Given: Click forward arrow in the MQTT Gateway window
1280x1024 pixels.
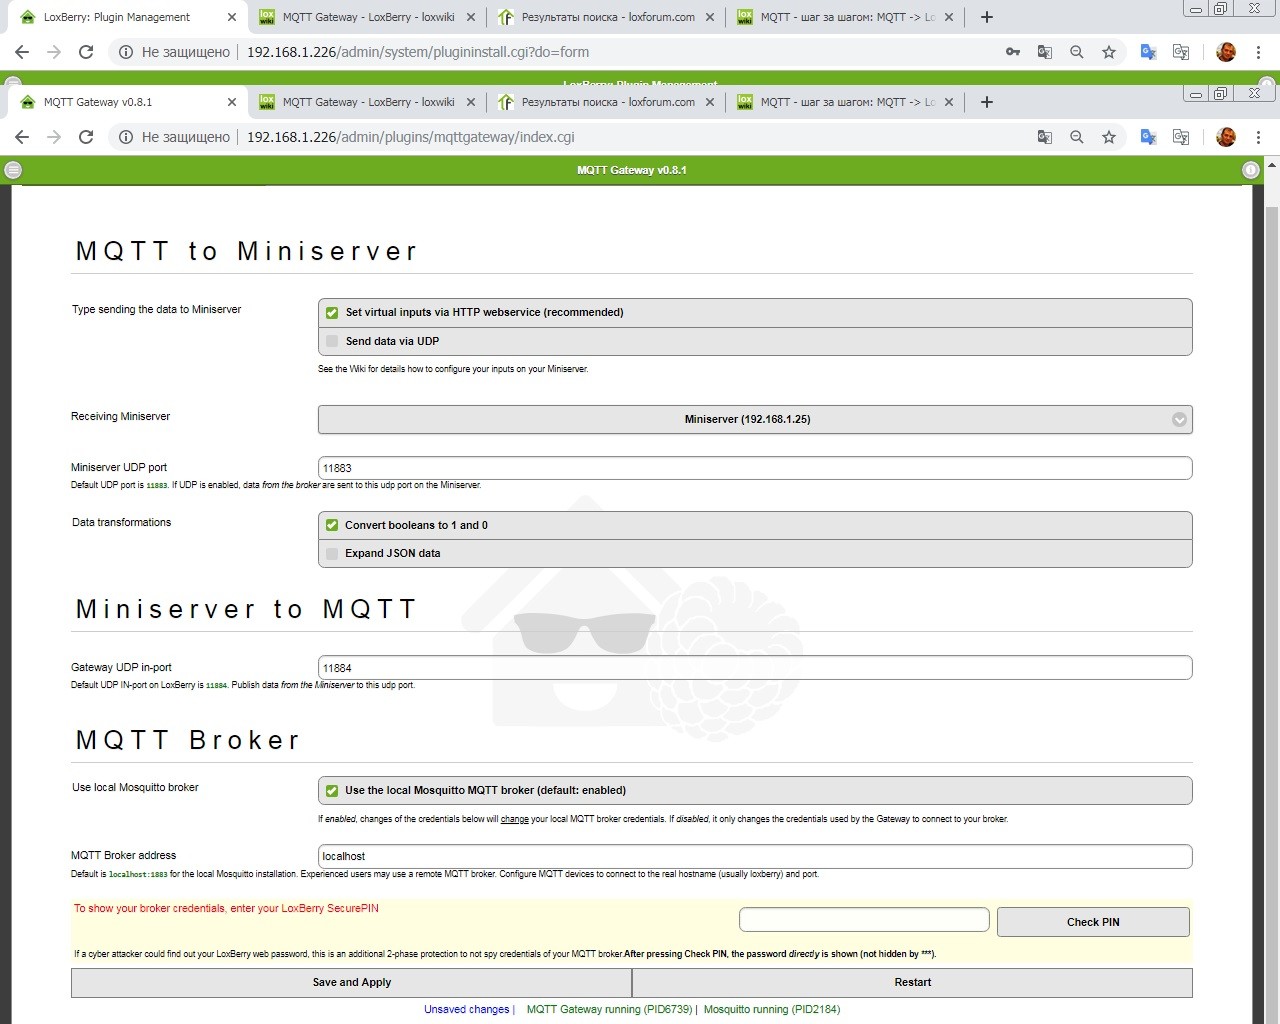Looking at the screenshot, I should (x=54, y=137).
